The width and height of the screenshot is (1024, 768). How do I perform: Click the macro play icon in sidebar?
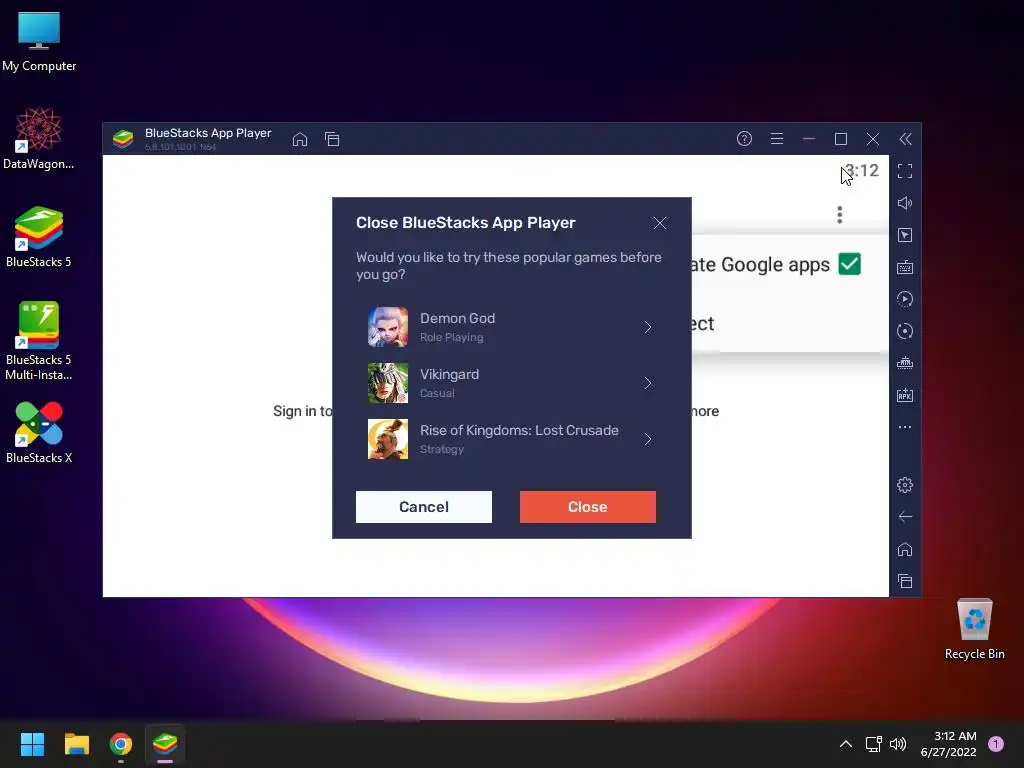pyautogui.click(x=905, y=299)
